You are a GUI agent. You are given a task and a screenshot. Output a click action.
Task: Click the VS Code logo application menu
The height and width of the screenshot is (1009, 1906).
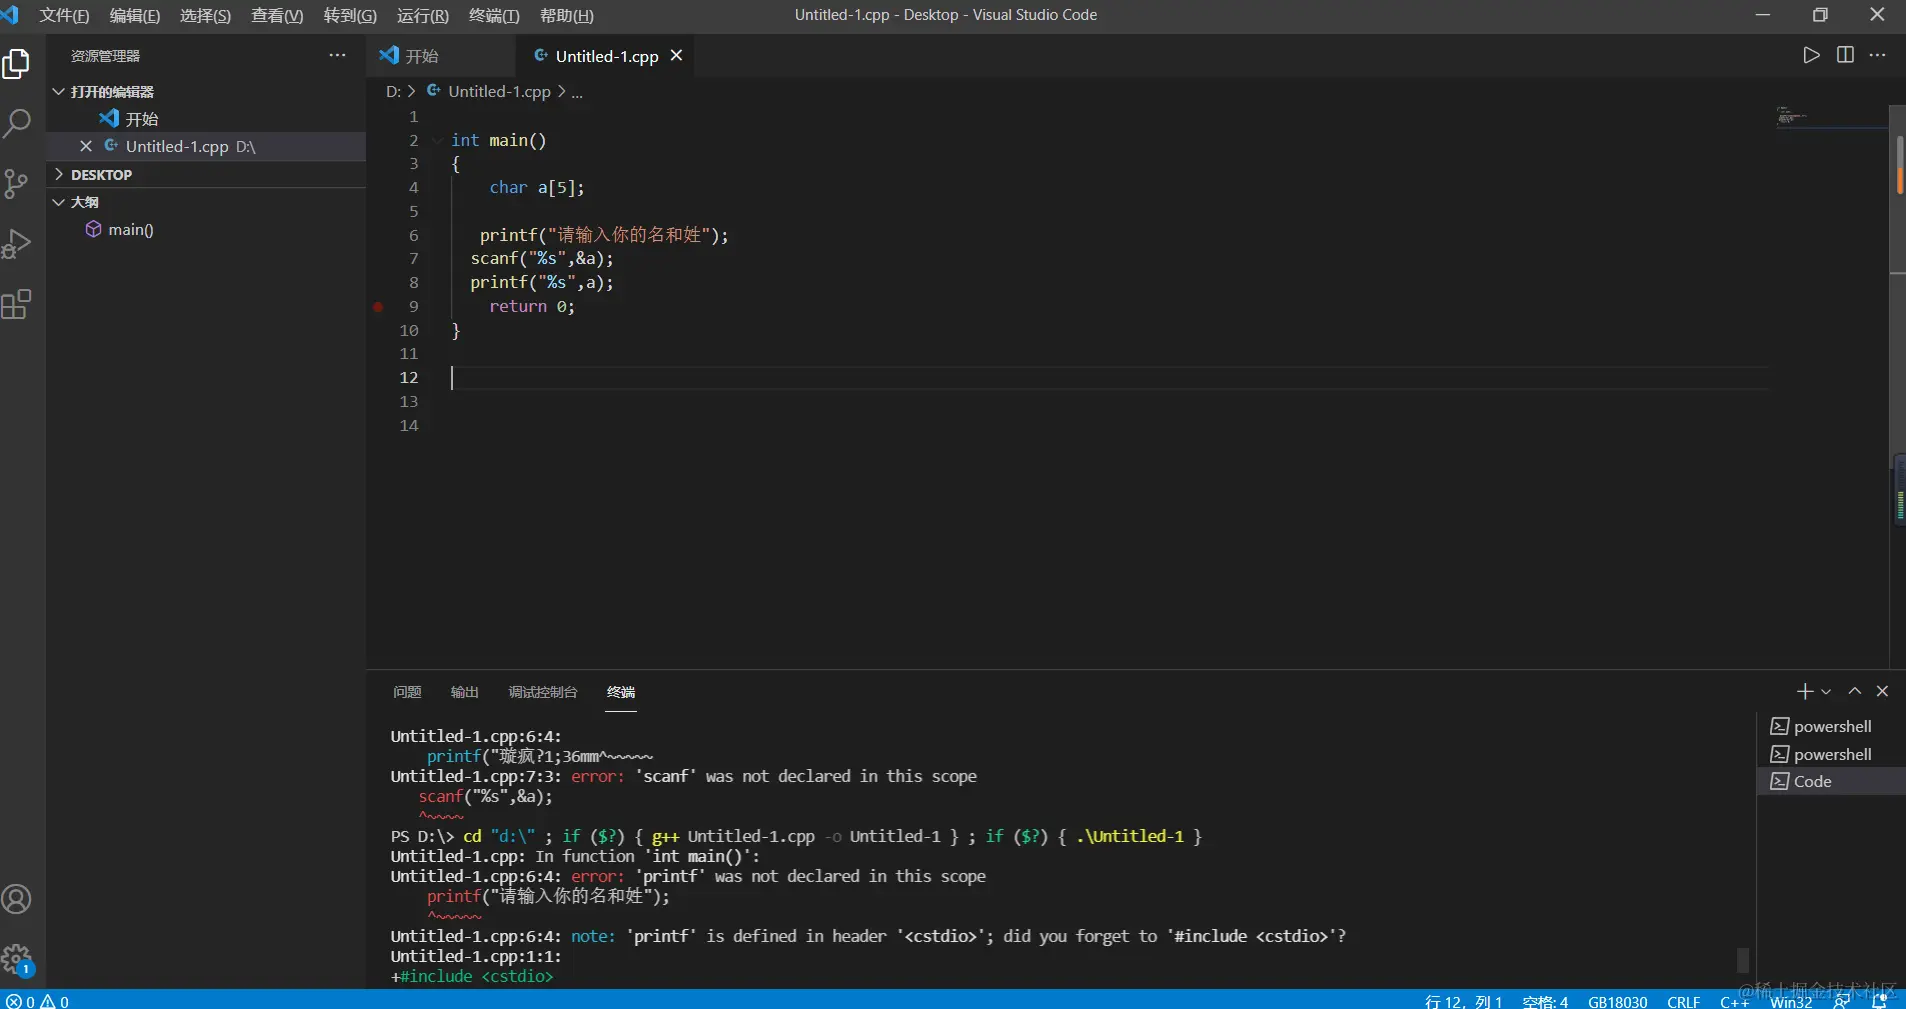click(x=11, y=15)
